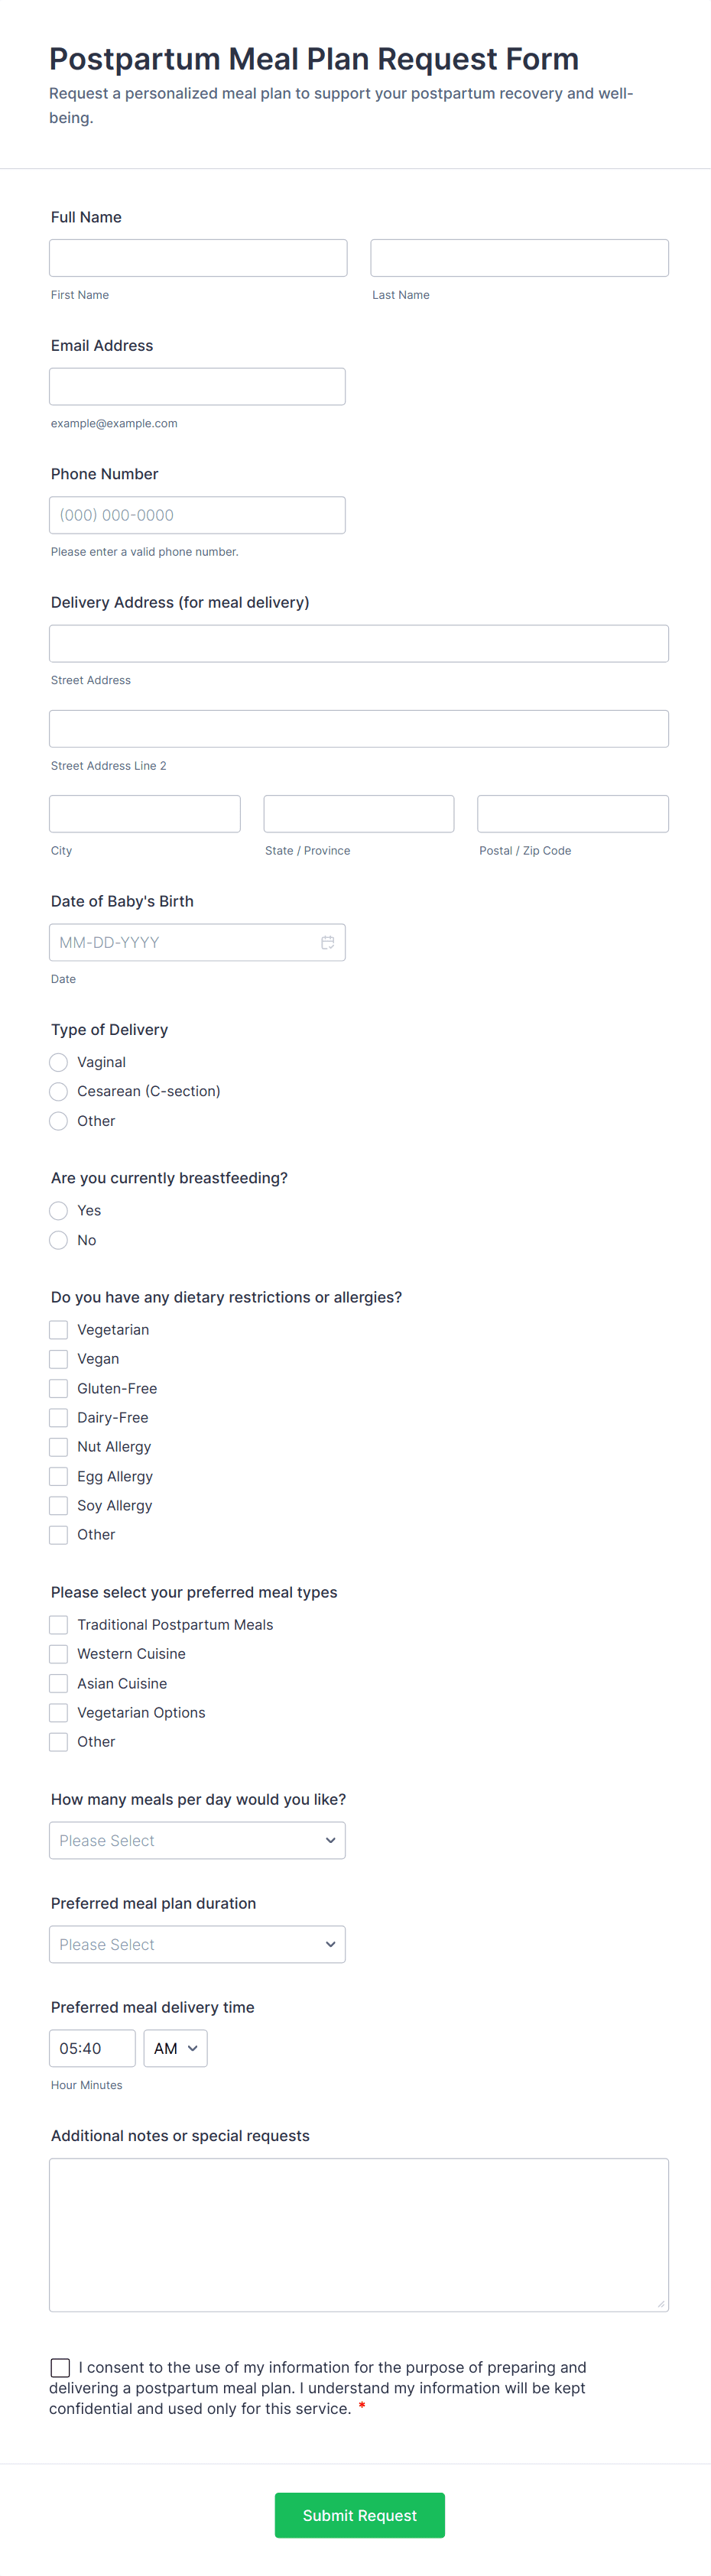This screenshot has height=2576, width=711.
Task: Open the AM/PM delivery time selector
Action: [176, 2048]
